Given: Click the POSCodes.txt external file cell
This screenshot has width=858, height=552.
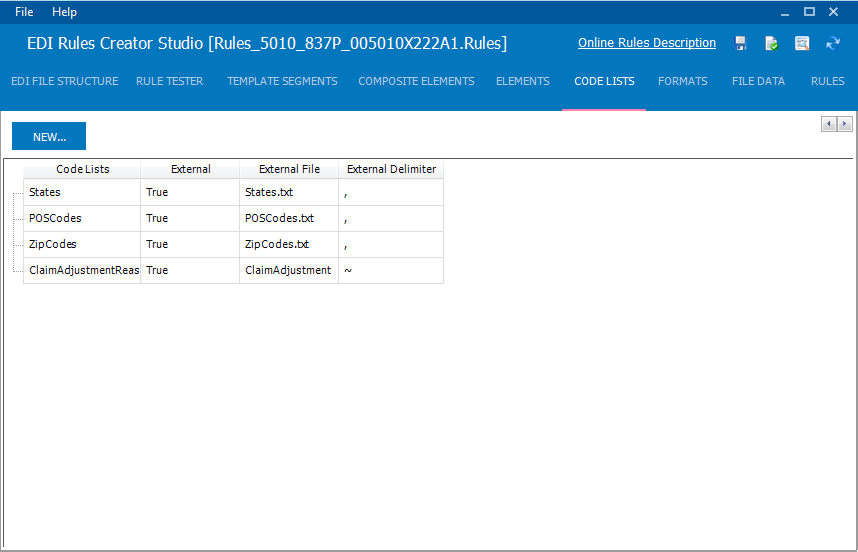Looking at the screenshot, I should point(289,218).
